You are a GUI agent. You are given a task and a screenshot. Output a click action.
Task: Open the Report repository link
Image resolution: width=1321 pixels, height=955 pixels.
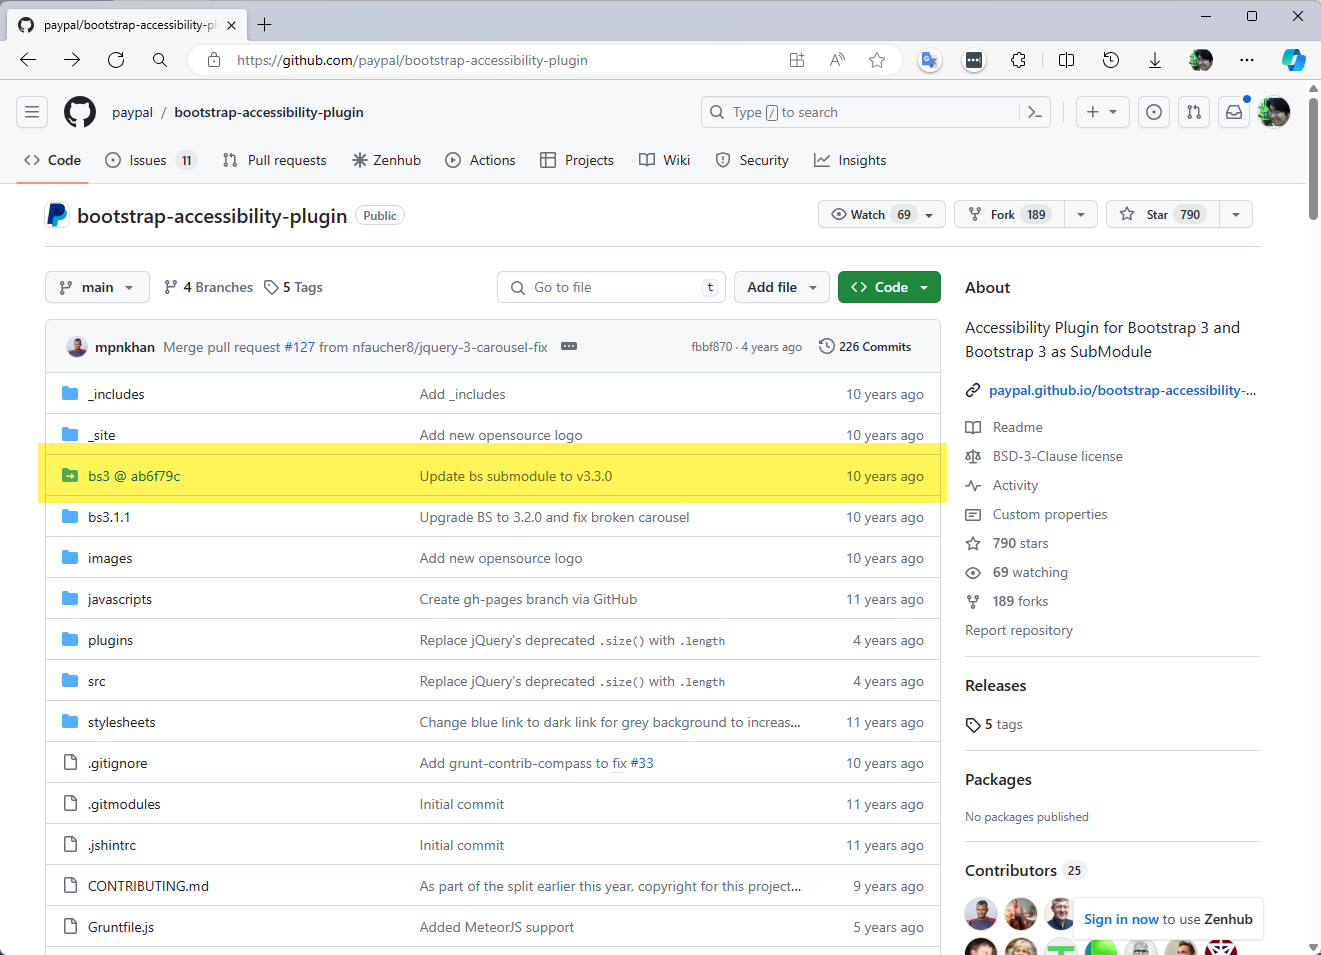pos(1019,630)
